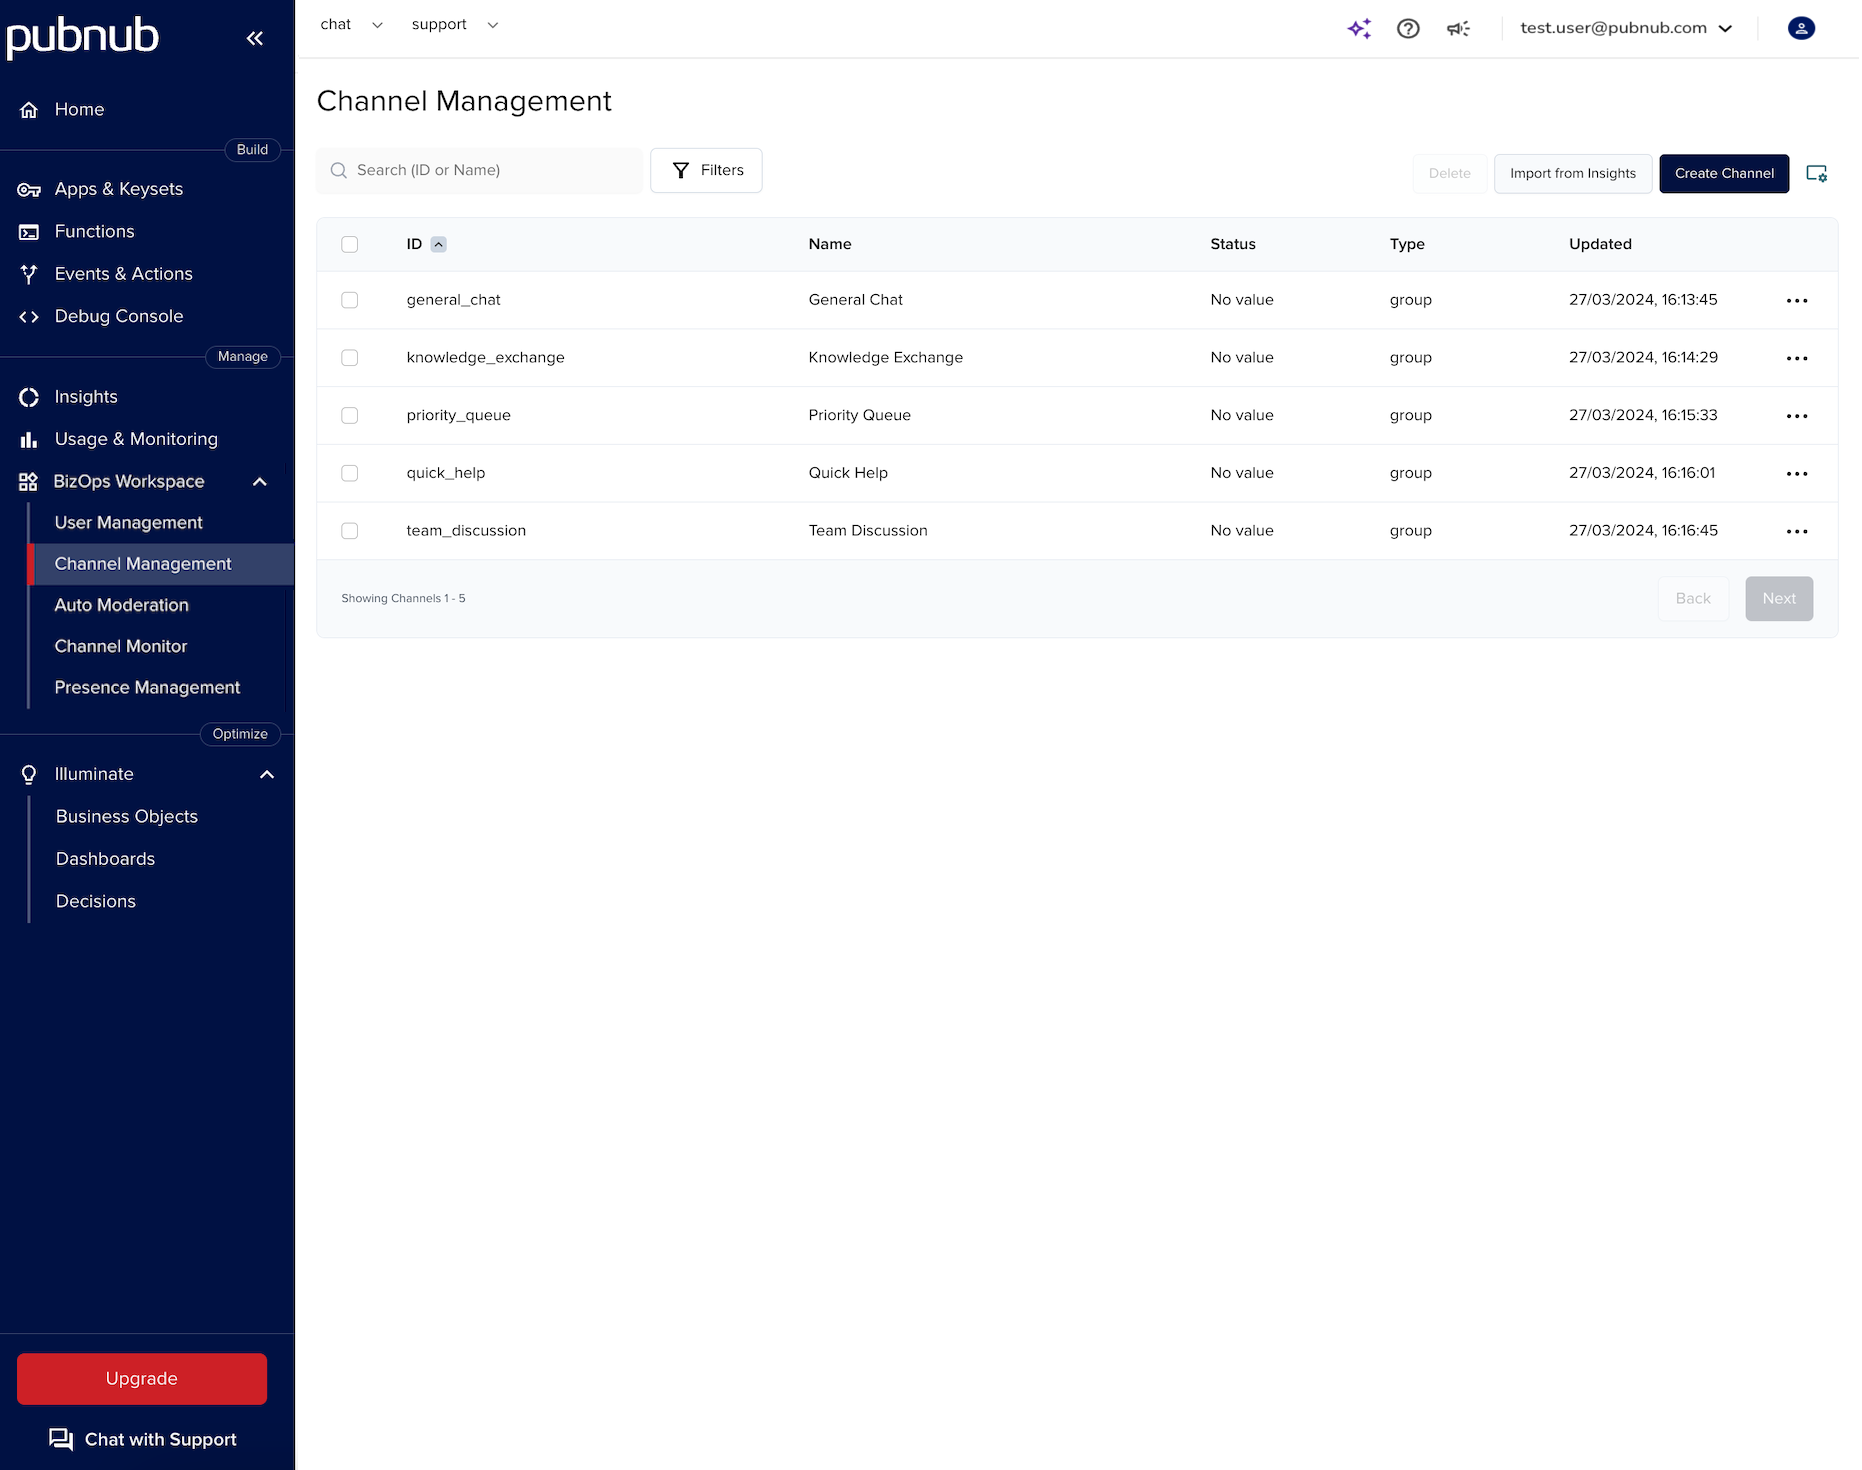This screenshot has width=1862, height=1470.
Task: Click the announcements megaphone icon
Action: (x=1458, y=28)
